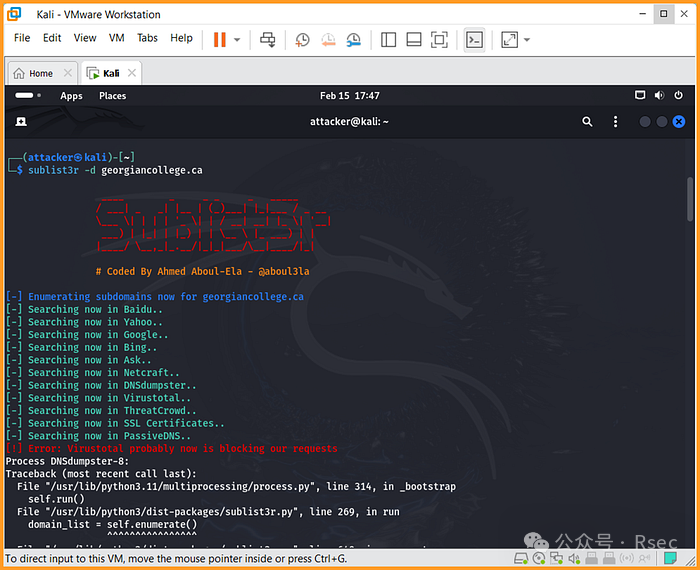Image resolution: width=700 pixels, height=570 pixels.
Task: Revert to the previous snapshot icon
Action: point(328,39)
